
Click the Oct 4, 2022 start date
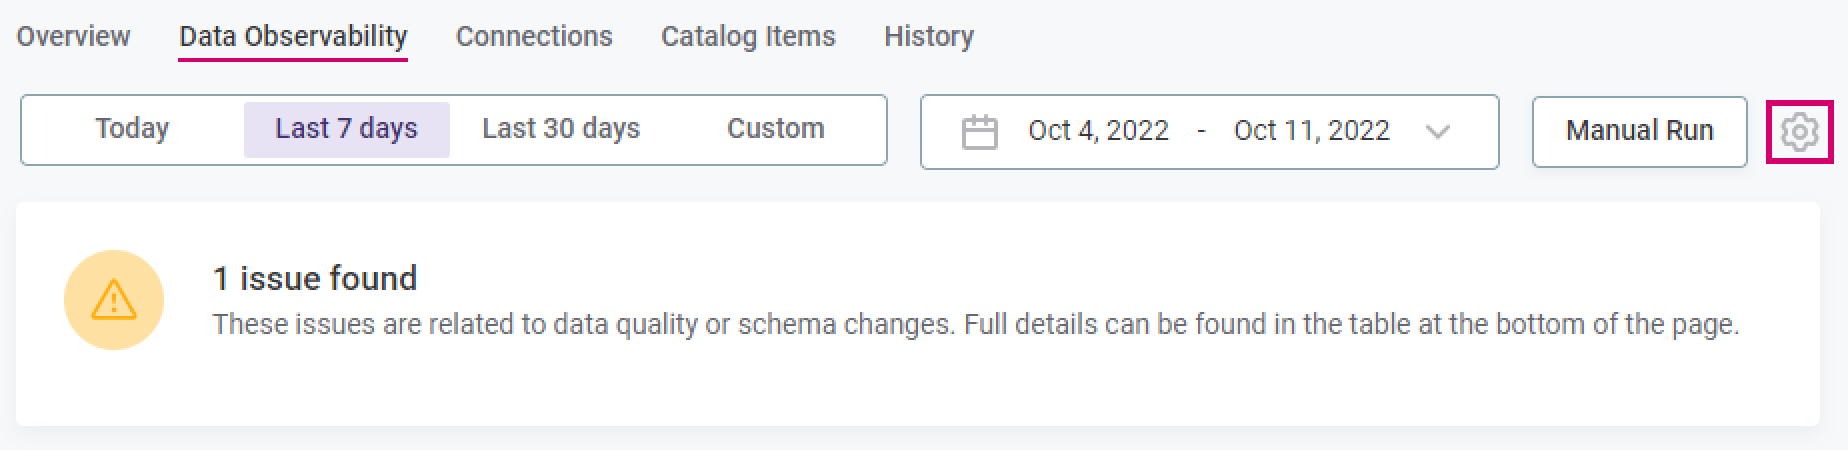point(1098,131)
